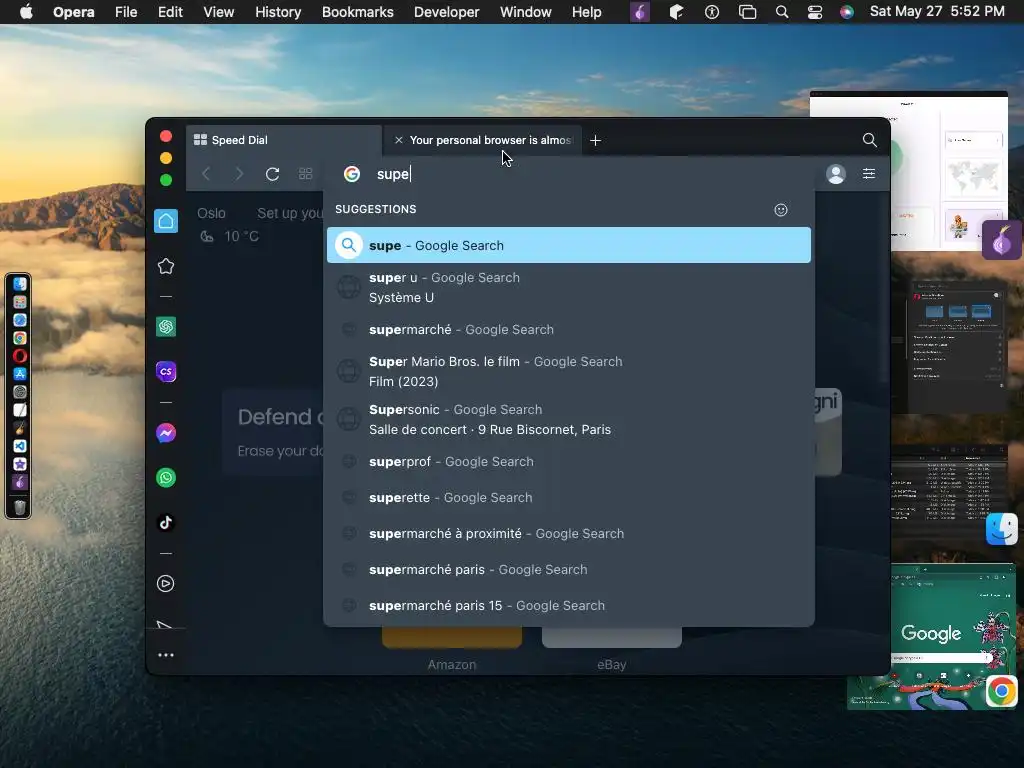Open the ChatSonic CS sidebar icon
The image size is (1024, 768).
pyautogui.click(x=166, y=372)
